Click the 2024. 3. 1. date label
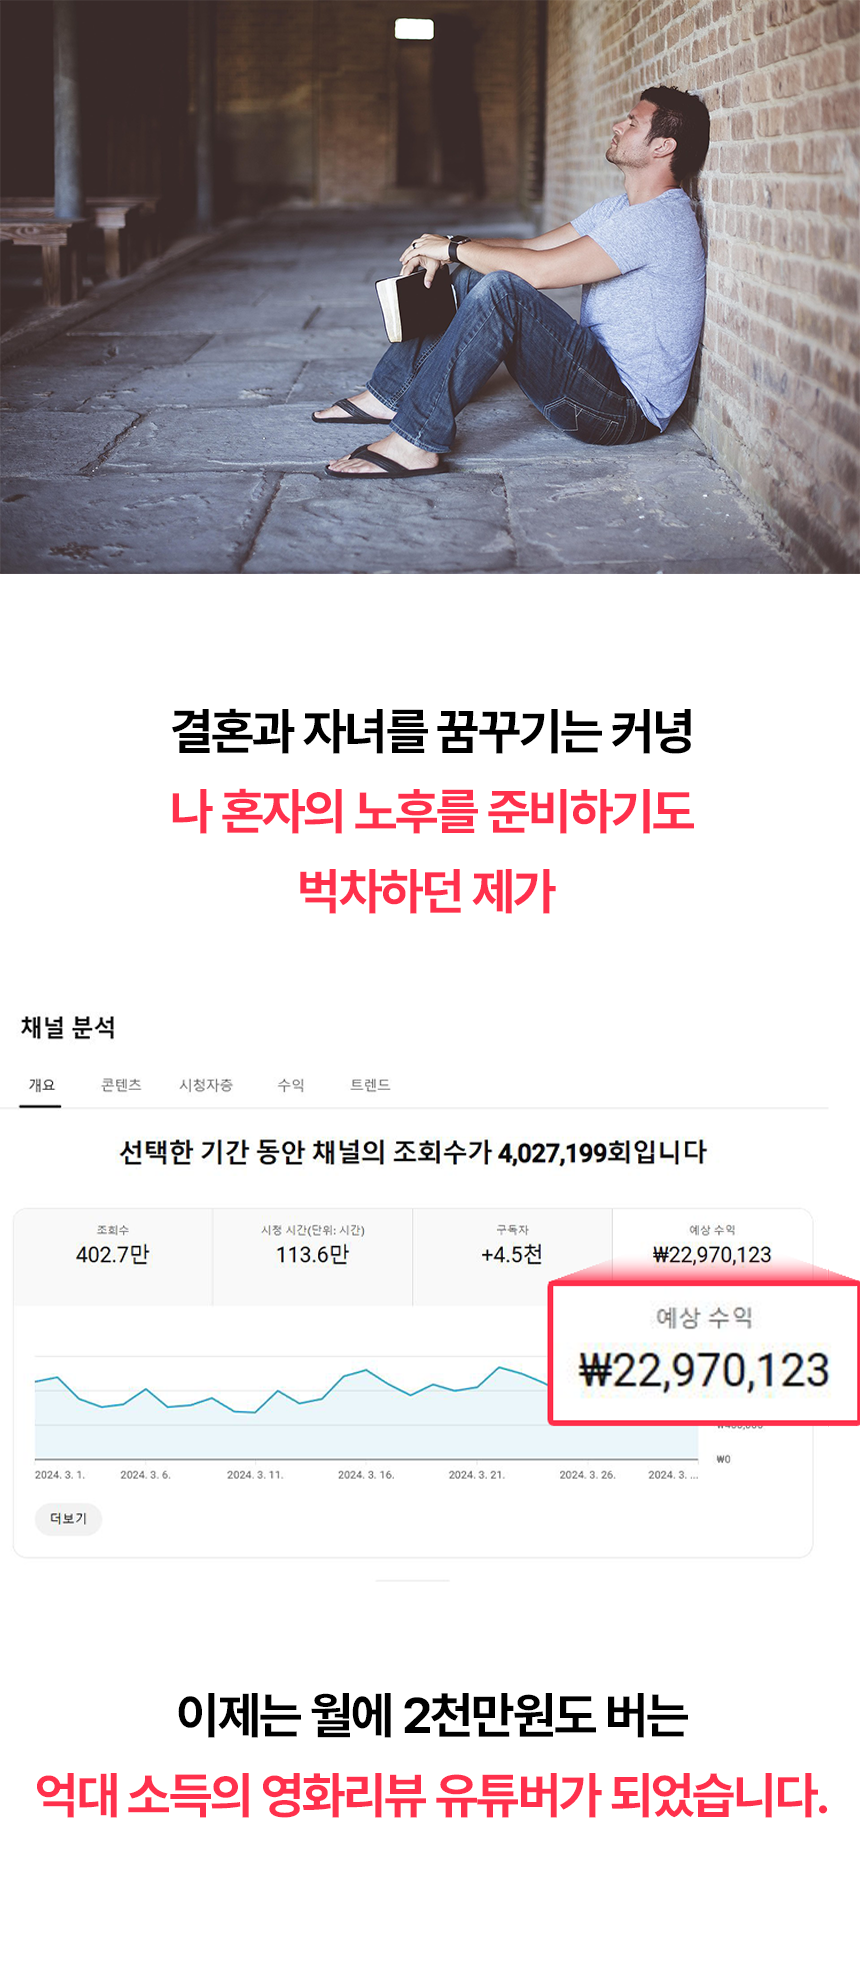 pos(60,1475)
